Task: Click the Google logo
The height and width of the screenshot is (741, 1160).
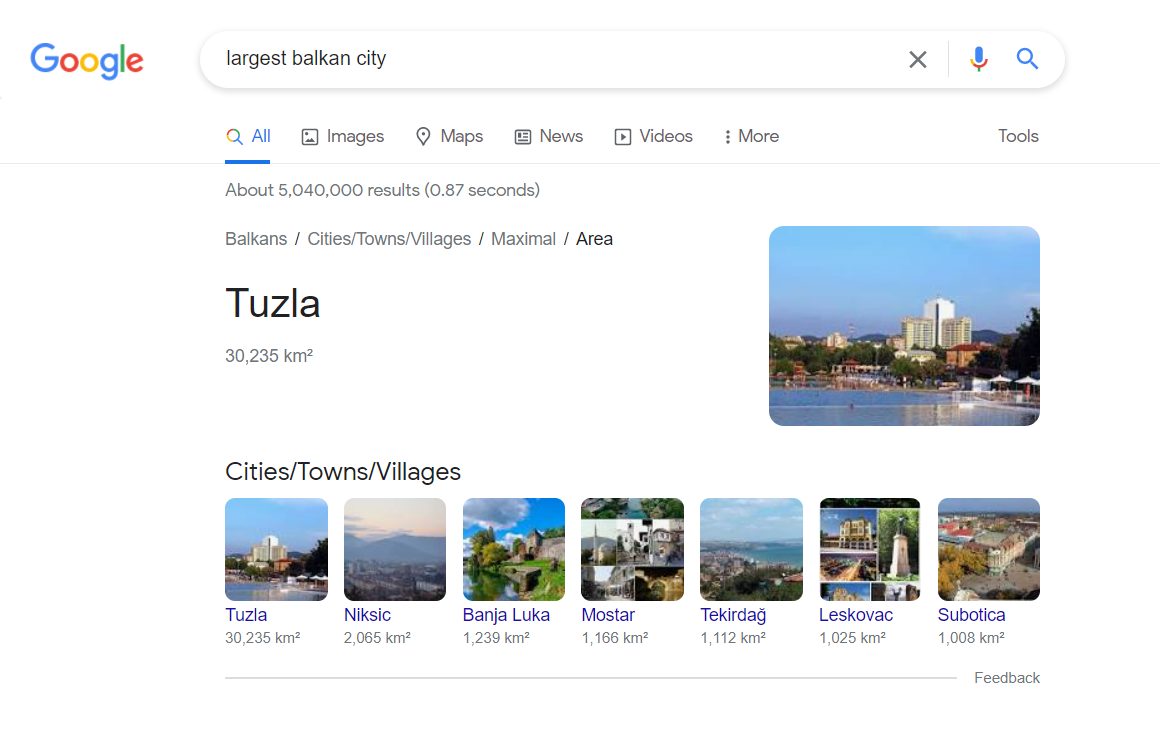Action: point(87,60)
